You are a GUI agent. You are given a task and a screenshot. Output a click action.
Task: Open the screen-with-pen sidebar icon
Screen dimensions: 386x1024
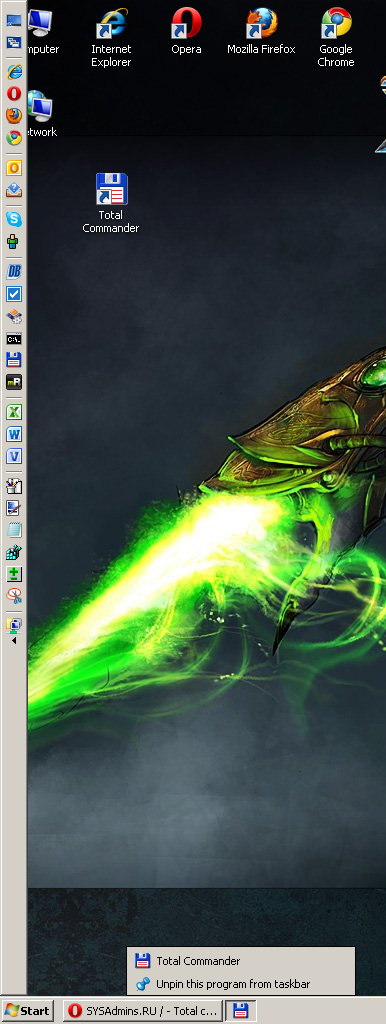[x=14, y=507]
